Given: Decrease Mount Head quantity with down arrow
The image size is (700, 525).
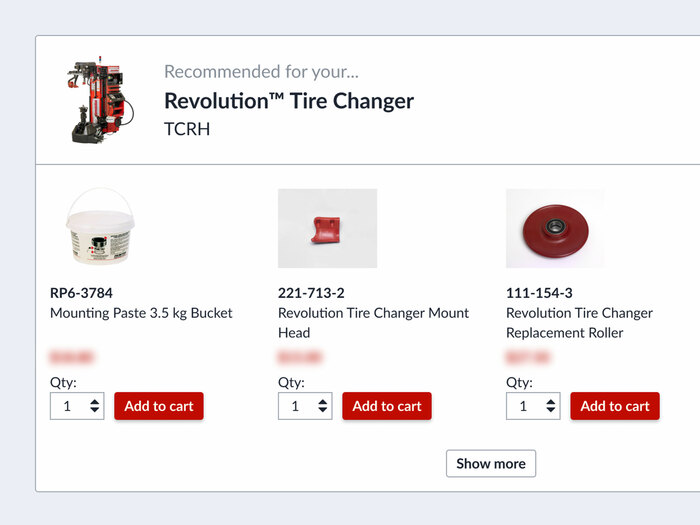Looking at the screenshot, I should [x=323, y=411].
